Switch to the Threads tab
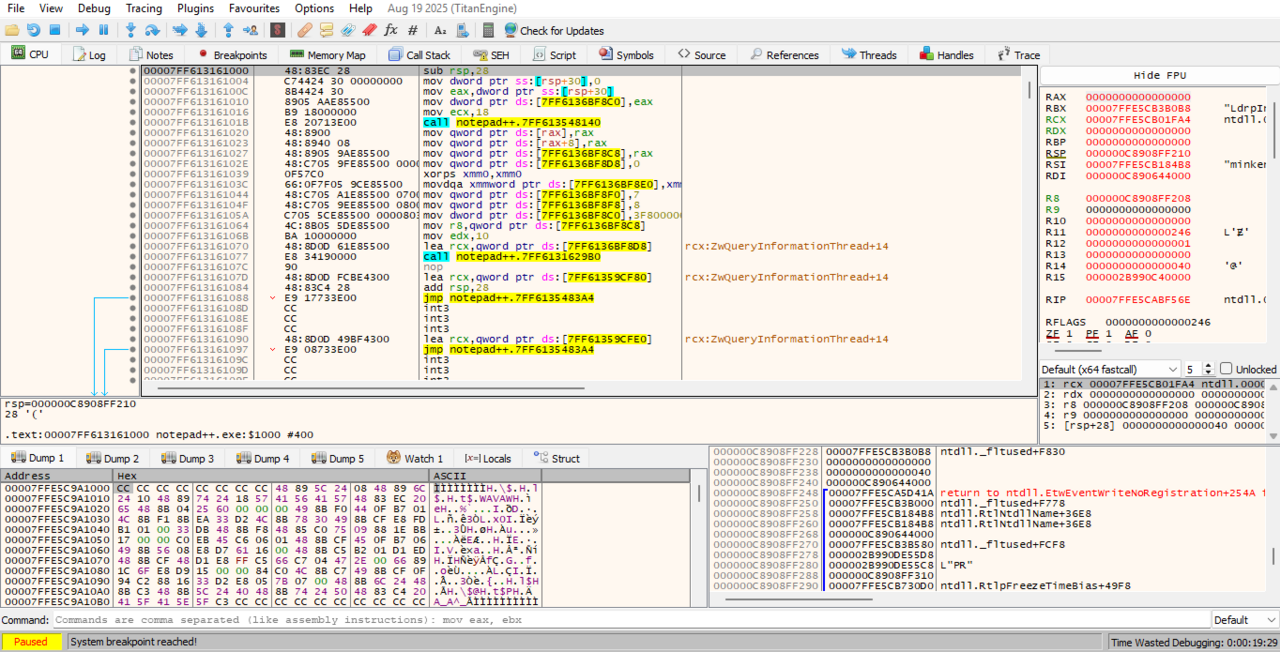This screenshot has height=652, width=1280. click(x=868, y=55)
